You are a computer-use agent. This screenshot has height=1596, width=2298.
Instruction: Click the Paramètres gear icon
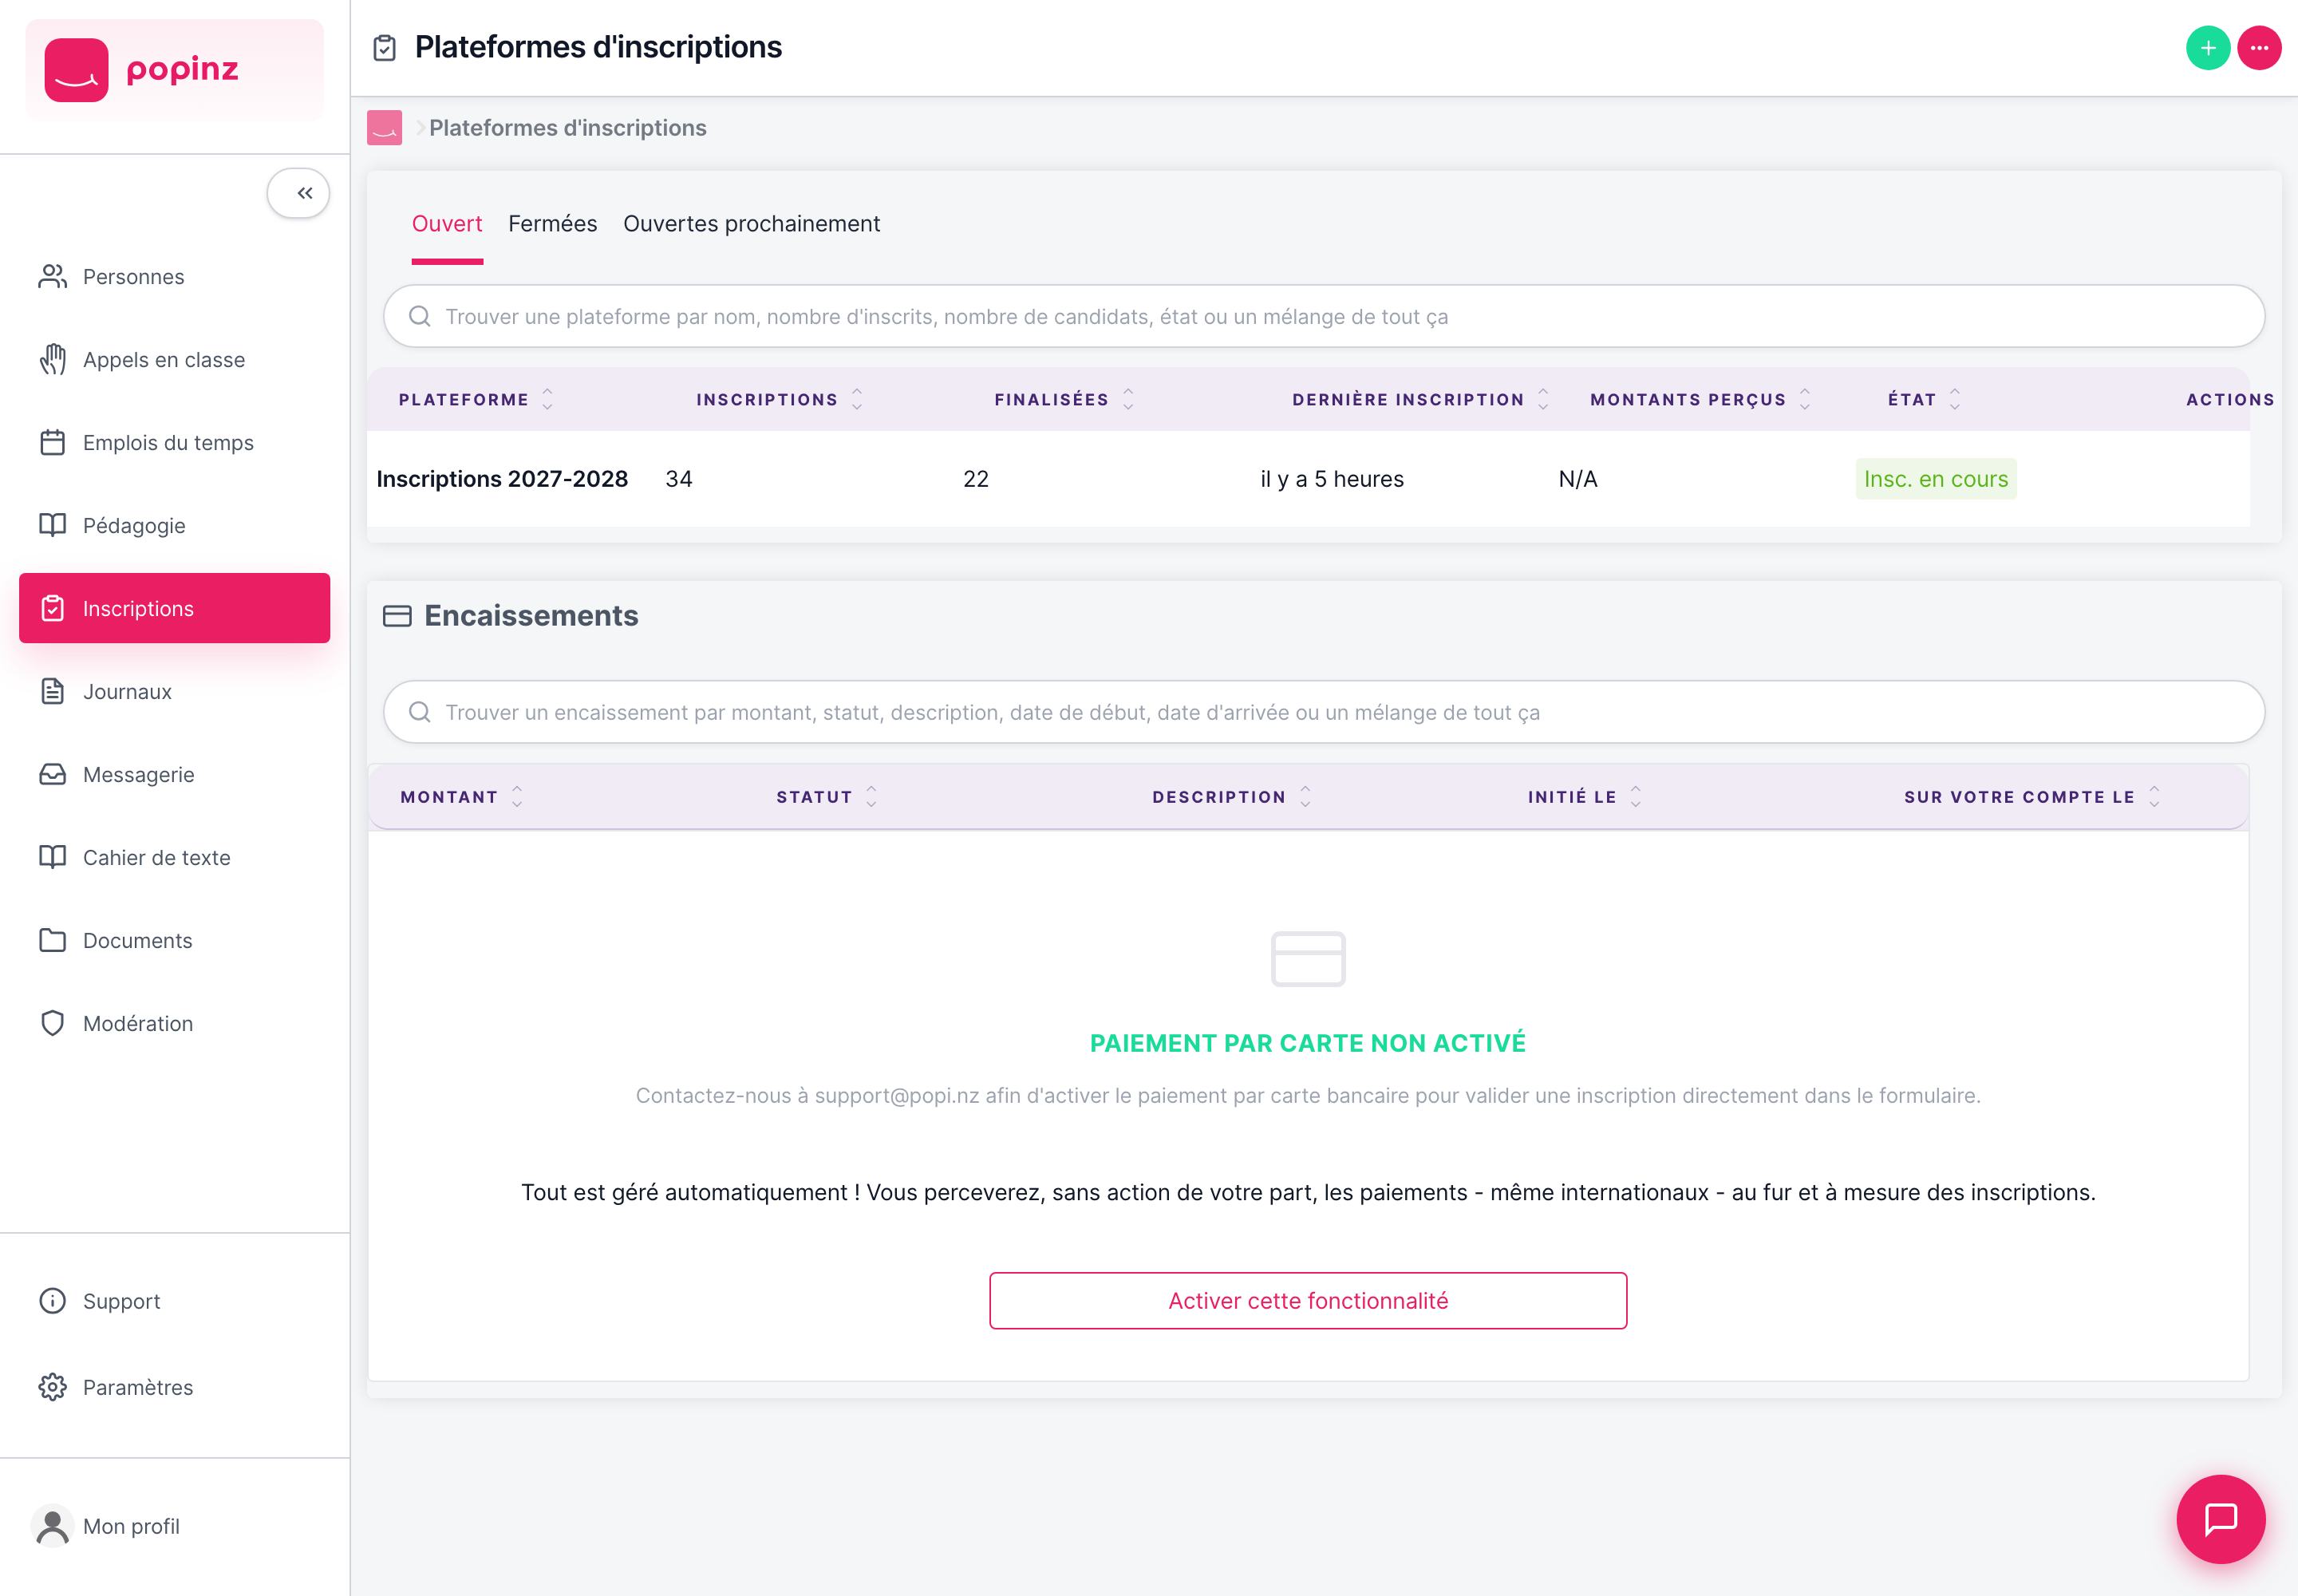click(52, 1387)
